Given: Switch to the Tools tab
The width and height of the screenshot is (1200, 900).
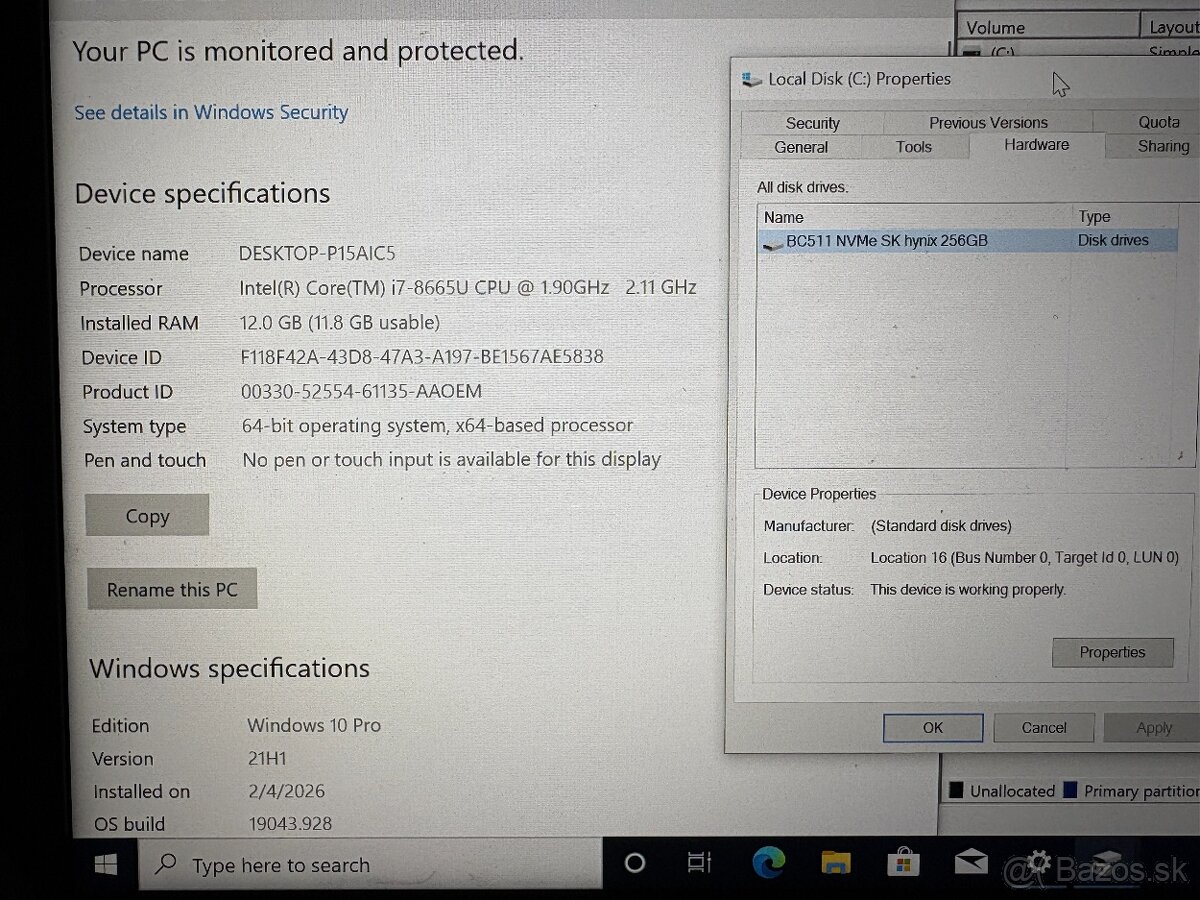Looking at the screenshot, I should (913, 146).
